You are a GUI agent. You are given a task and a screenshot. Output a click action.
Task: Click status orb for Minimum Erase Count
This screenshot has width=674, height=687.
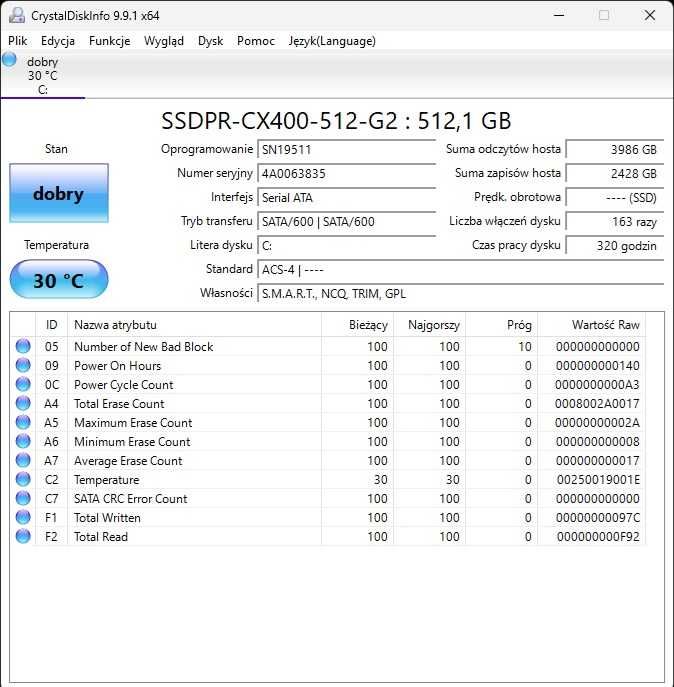click(x=23, y=441)
